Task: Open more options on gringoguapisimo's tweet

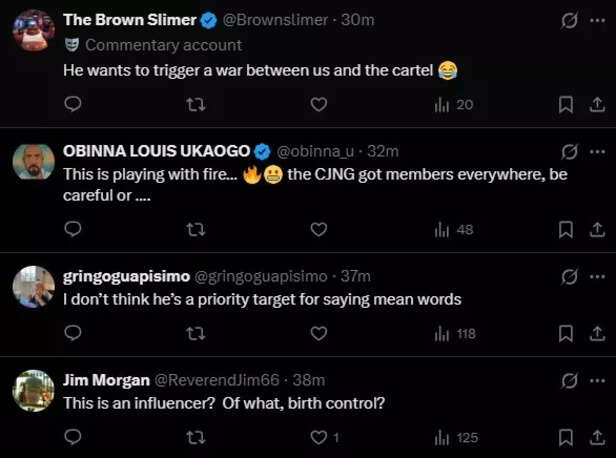Action: pos(597,276)
